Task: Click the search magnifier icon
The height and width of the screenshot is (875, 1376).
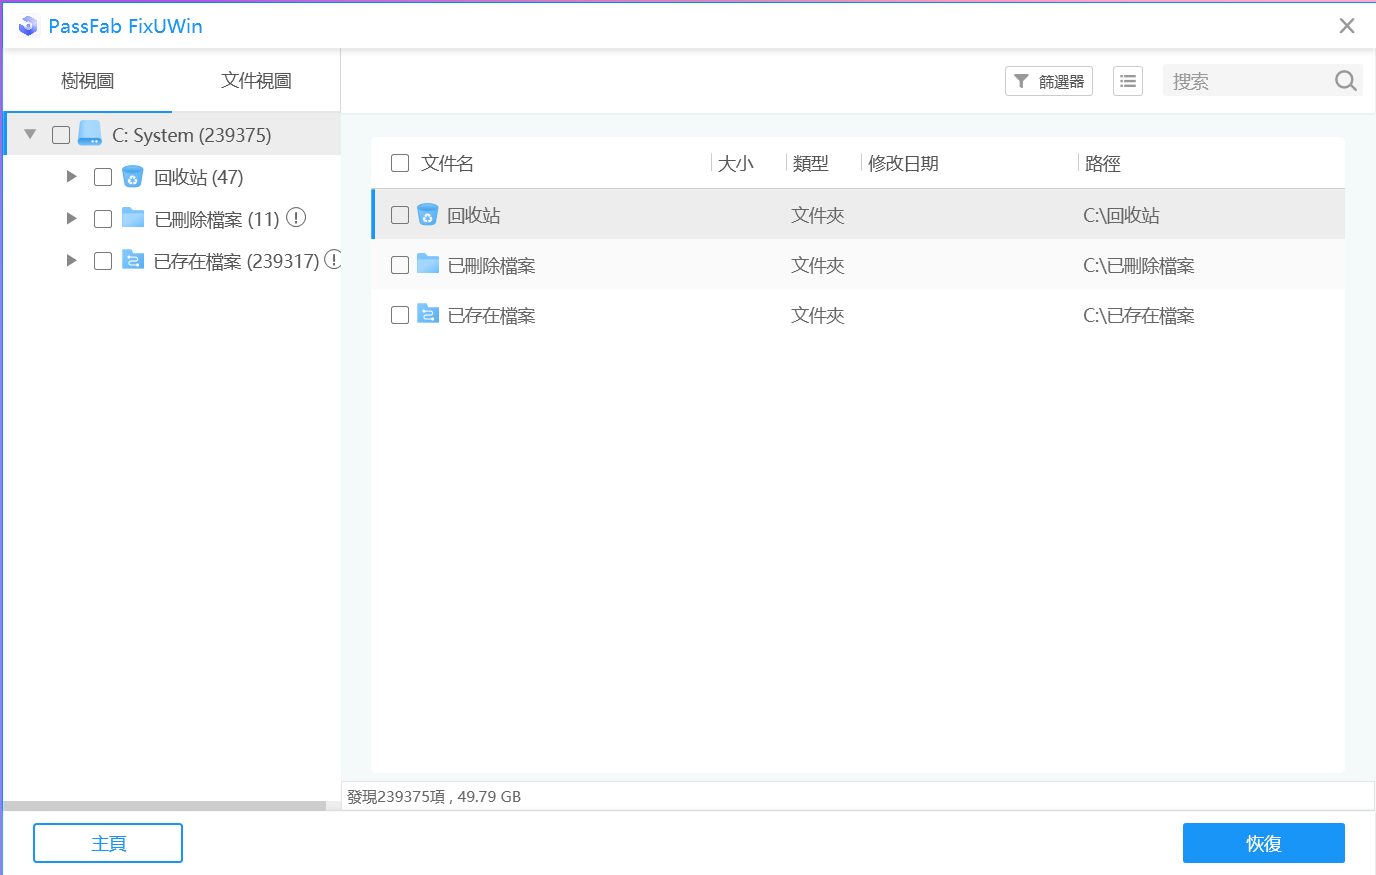Action: click(1345, 80)
